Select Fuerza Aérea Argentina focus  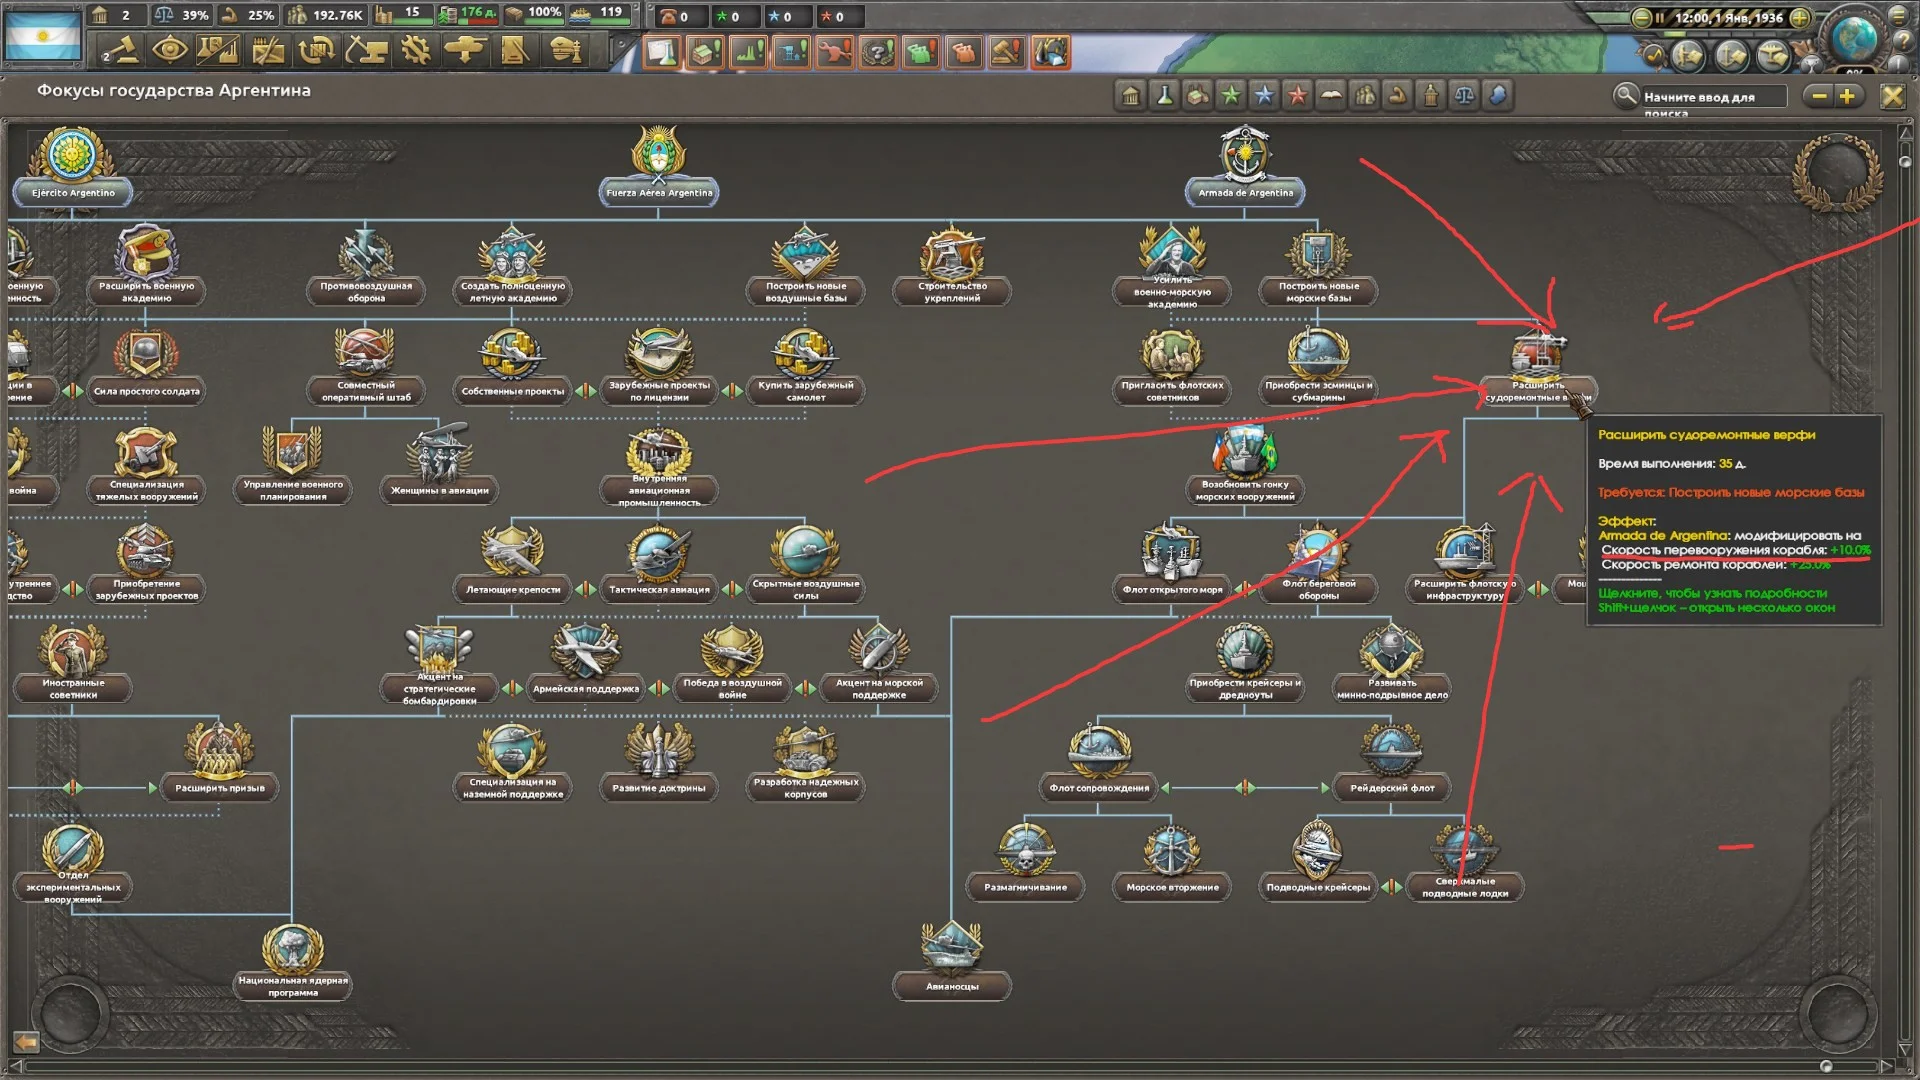[659, 168]
